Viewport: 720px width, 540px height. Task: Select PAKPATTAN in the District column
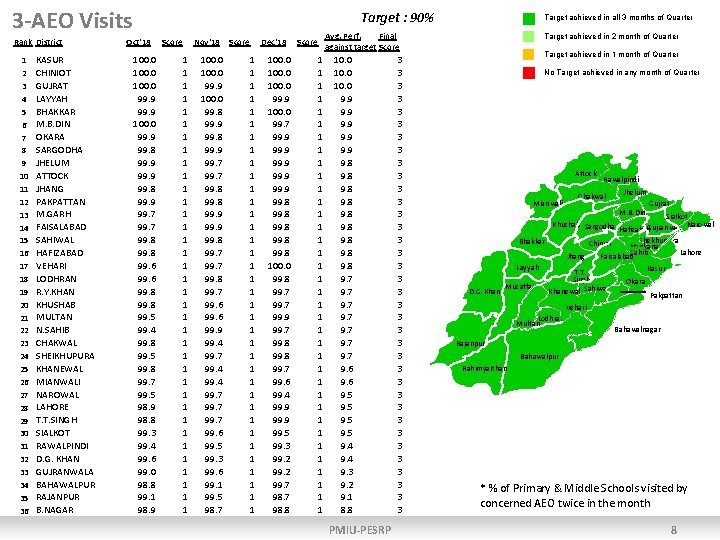coord(61,202)
